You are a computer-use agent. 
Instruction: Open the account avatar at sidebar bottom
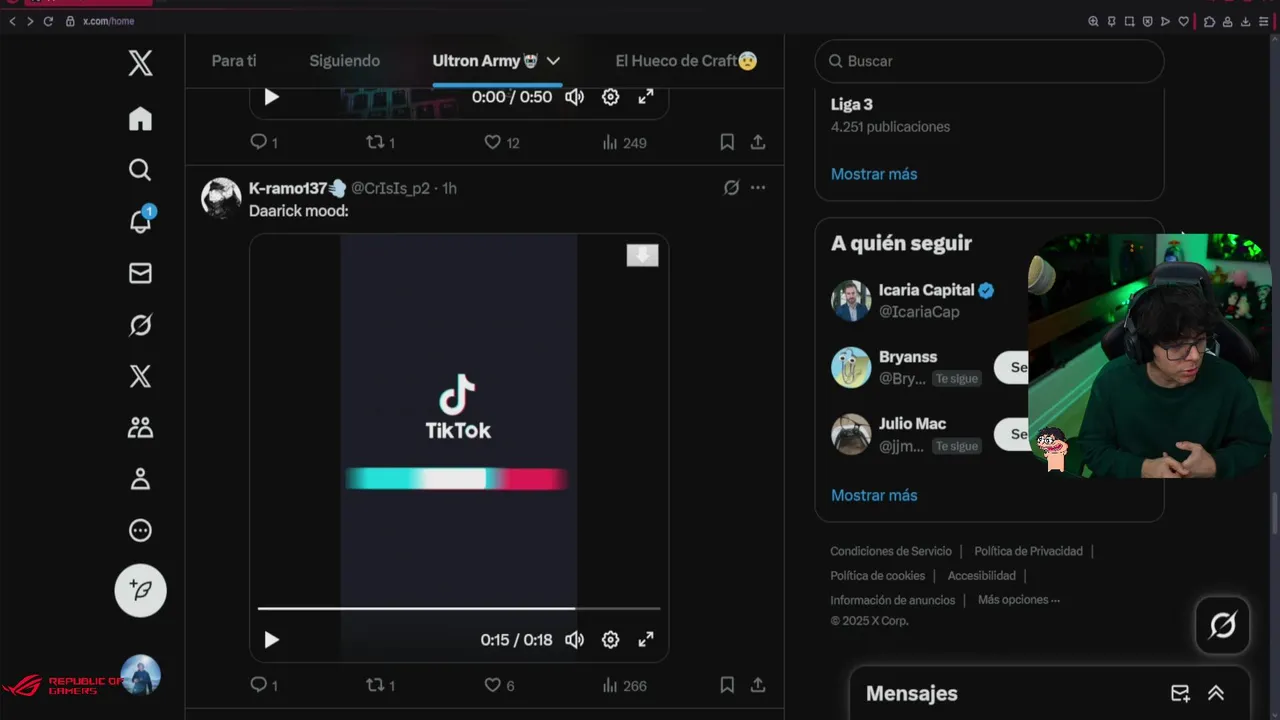(140, 675)
